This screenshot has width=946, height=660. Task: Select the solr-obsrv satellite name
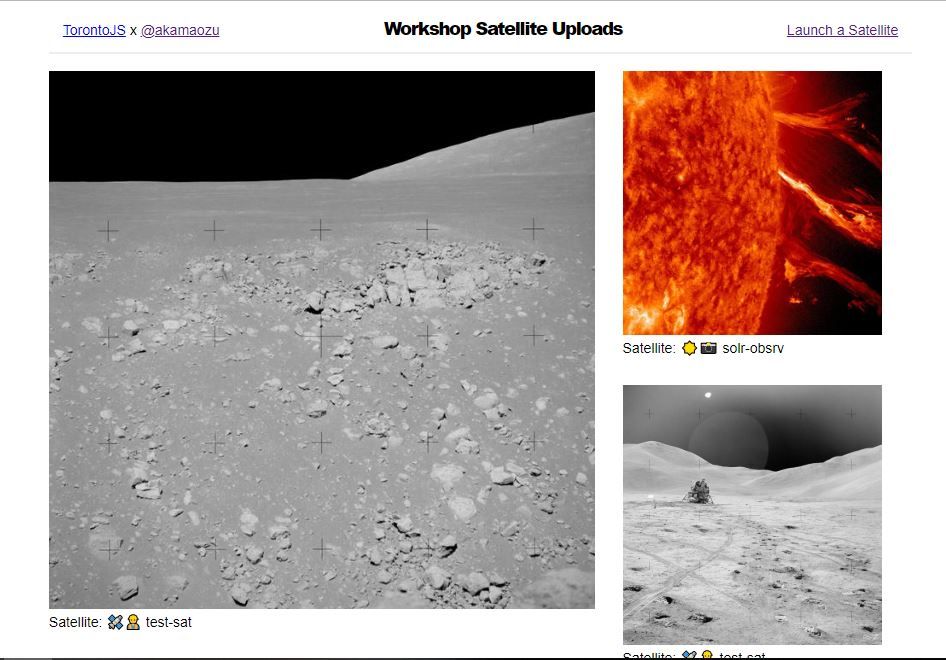tap(753, 348)
